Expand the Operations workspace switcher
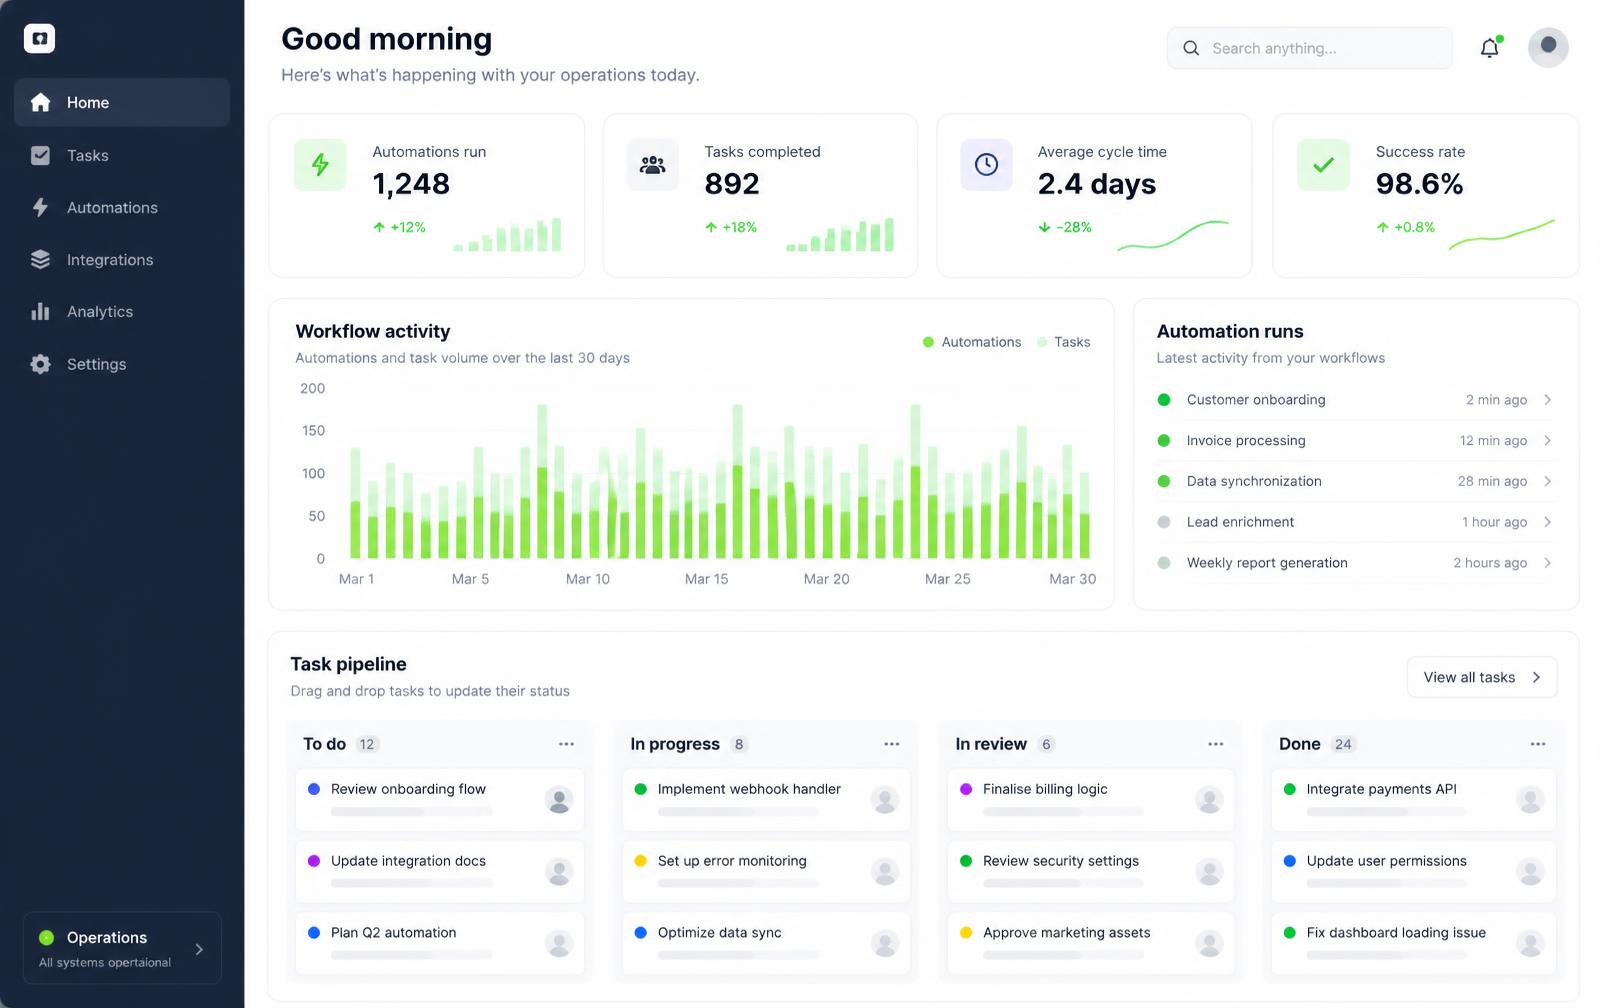Screen dimensions: 1600x1008 (122, 948)
